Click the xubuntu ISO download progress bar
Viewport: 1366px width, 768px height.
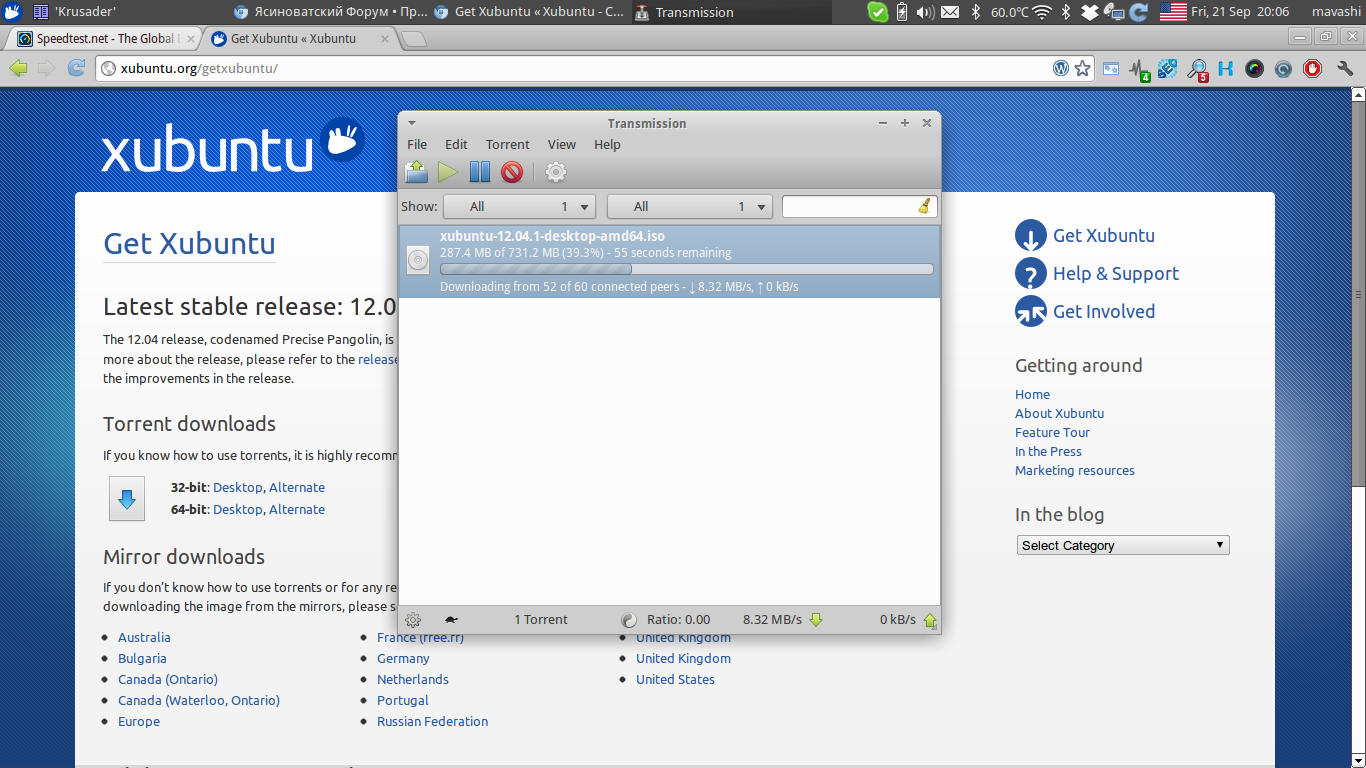[686, 269]
